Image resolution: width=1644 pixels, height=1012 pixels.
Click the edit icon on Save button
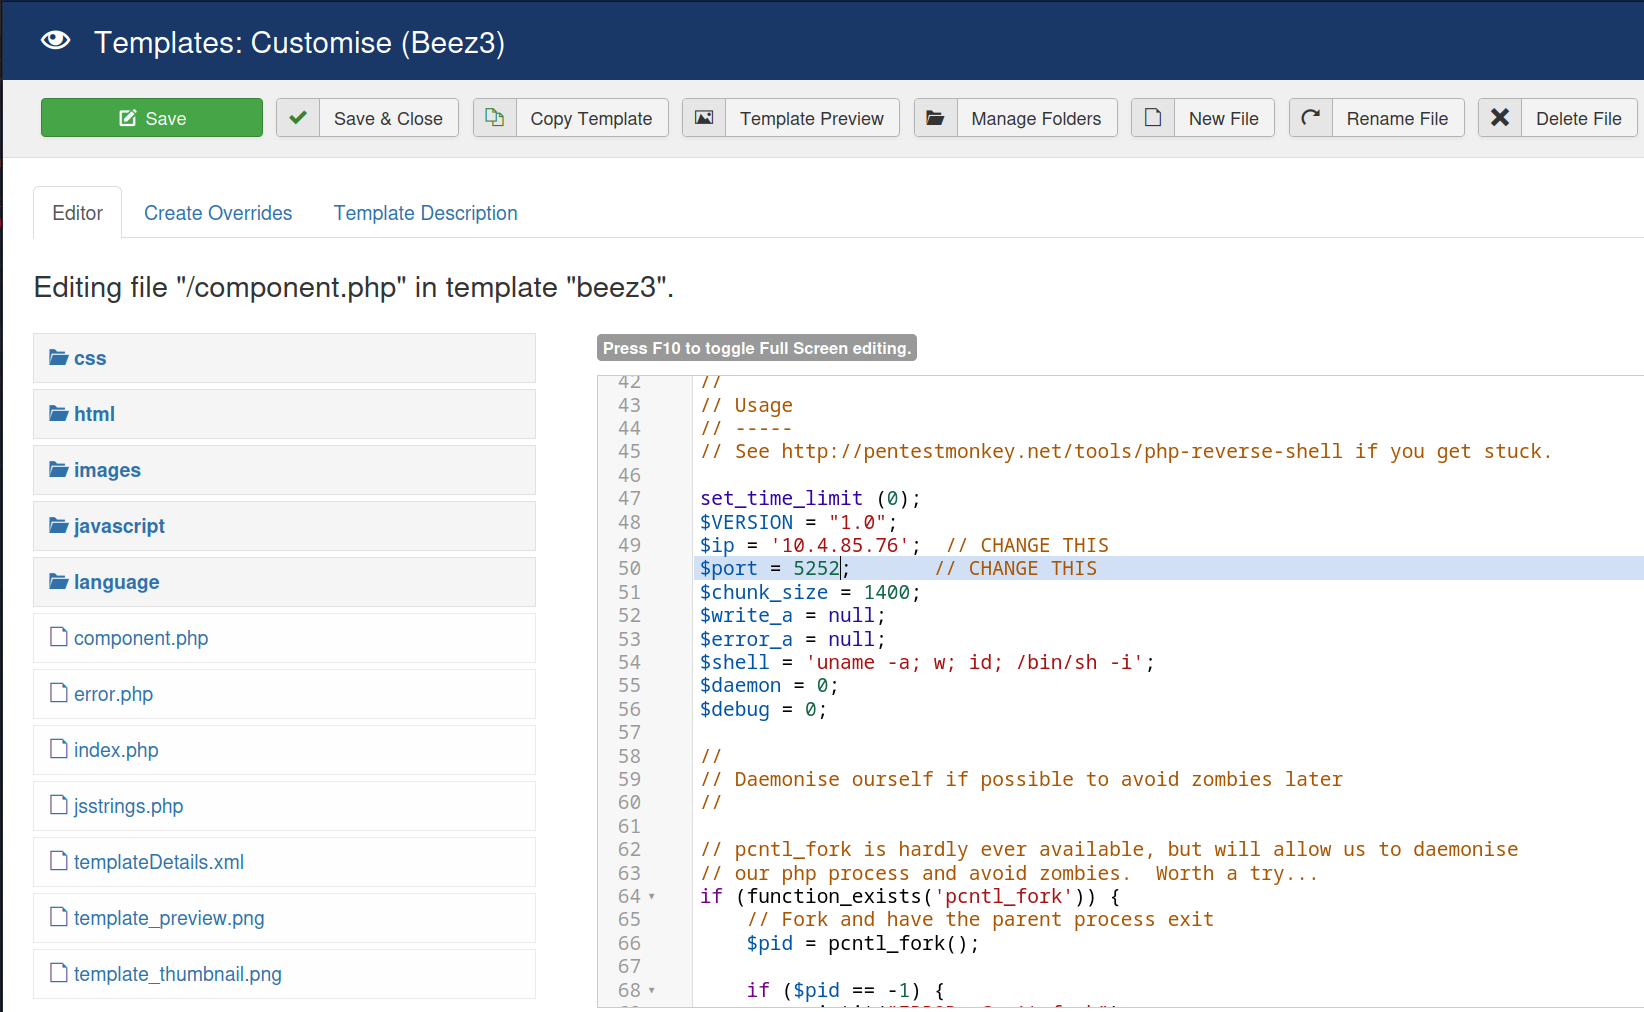127,118
